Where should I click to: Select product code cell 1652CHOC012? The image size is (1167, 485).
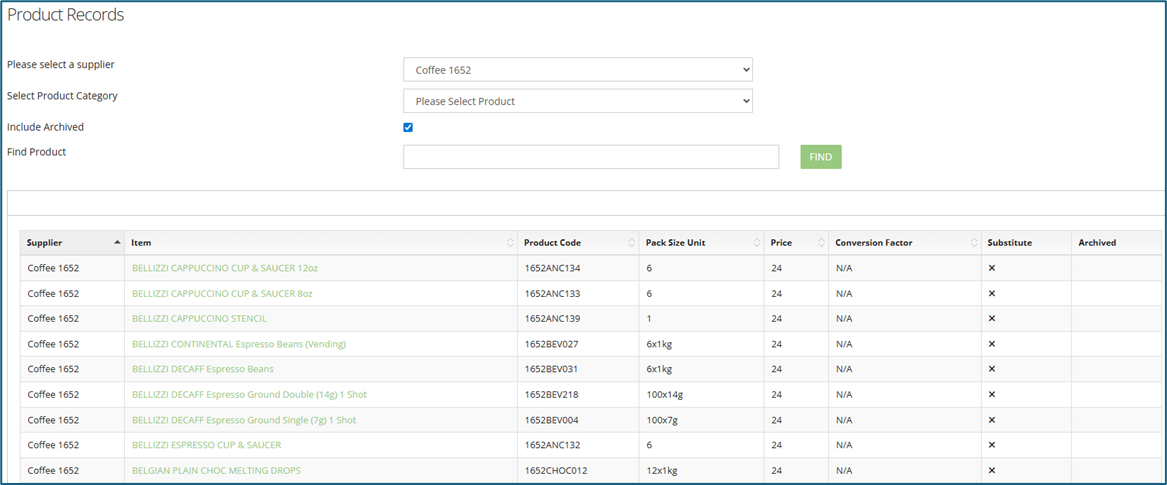tap(578, 470)
